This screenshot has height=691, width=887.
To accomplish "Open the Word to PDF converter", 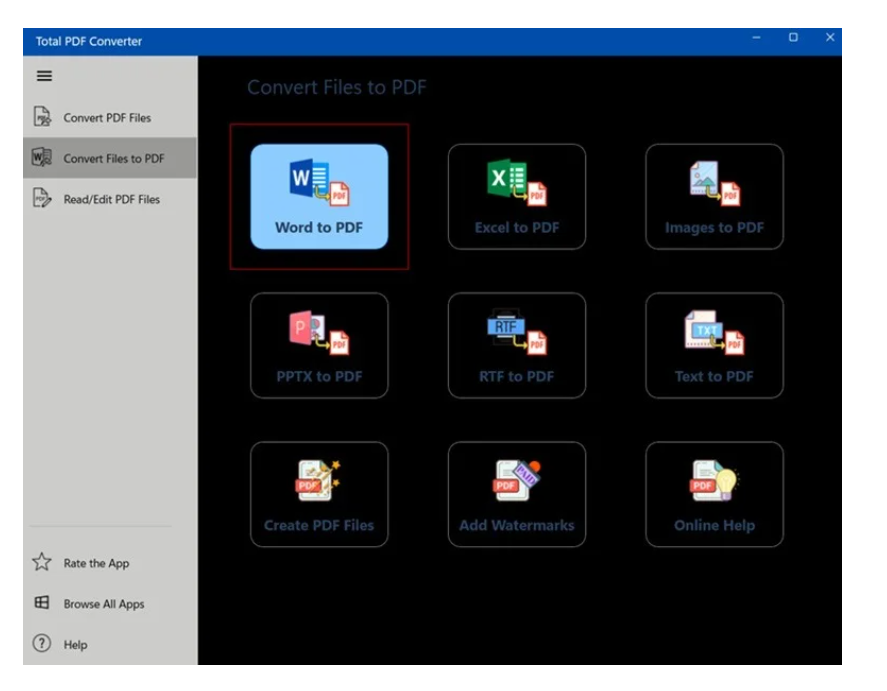I will tap(320, 194).
